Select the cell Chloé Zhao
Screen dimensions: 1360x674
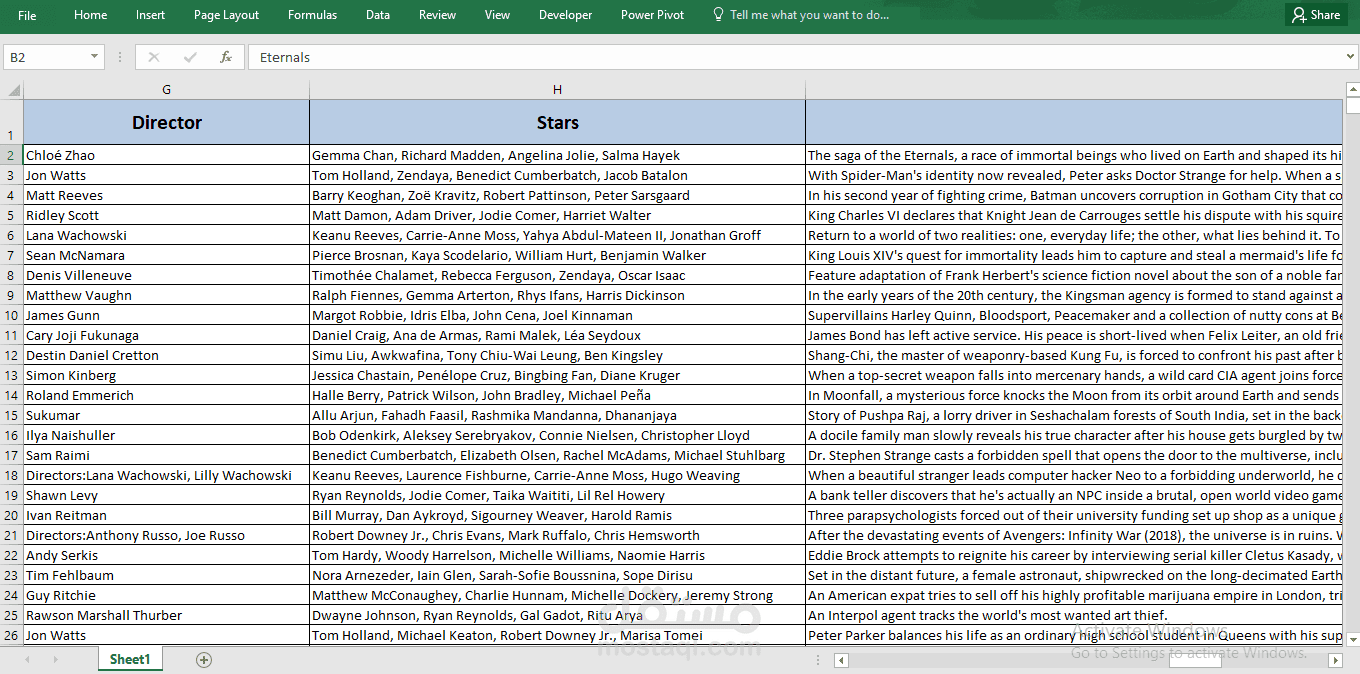166,155
